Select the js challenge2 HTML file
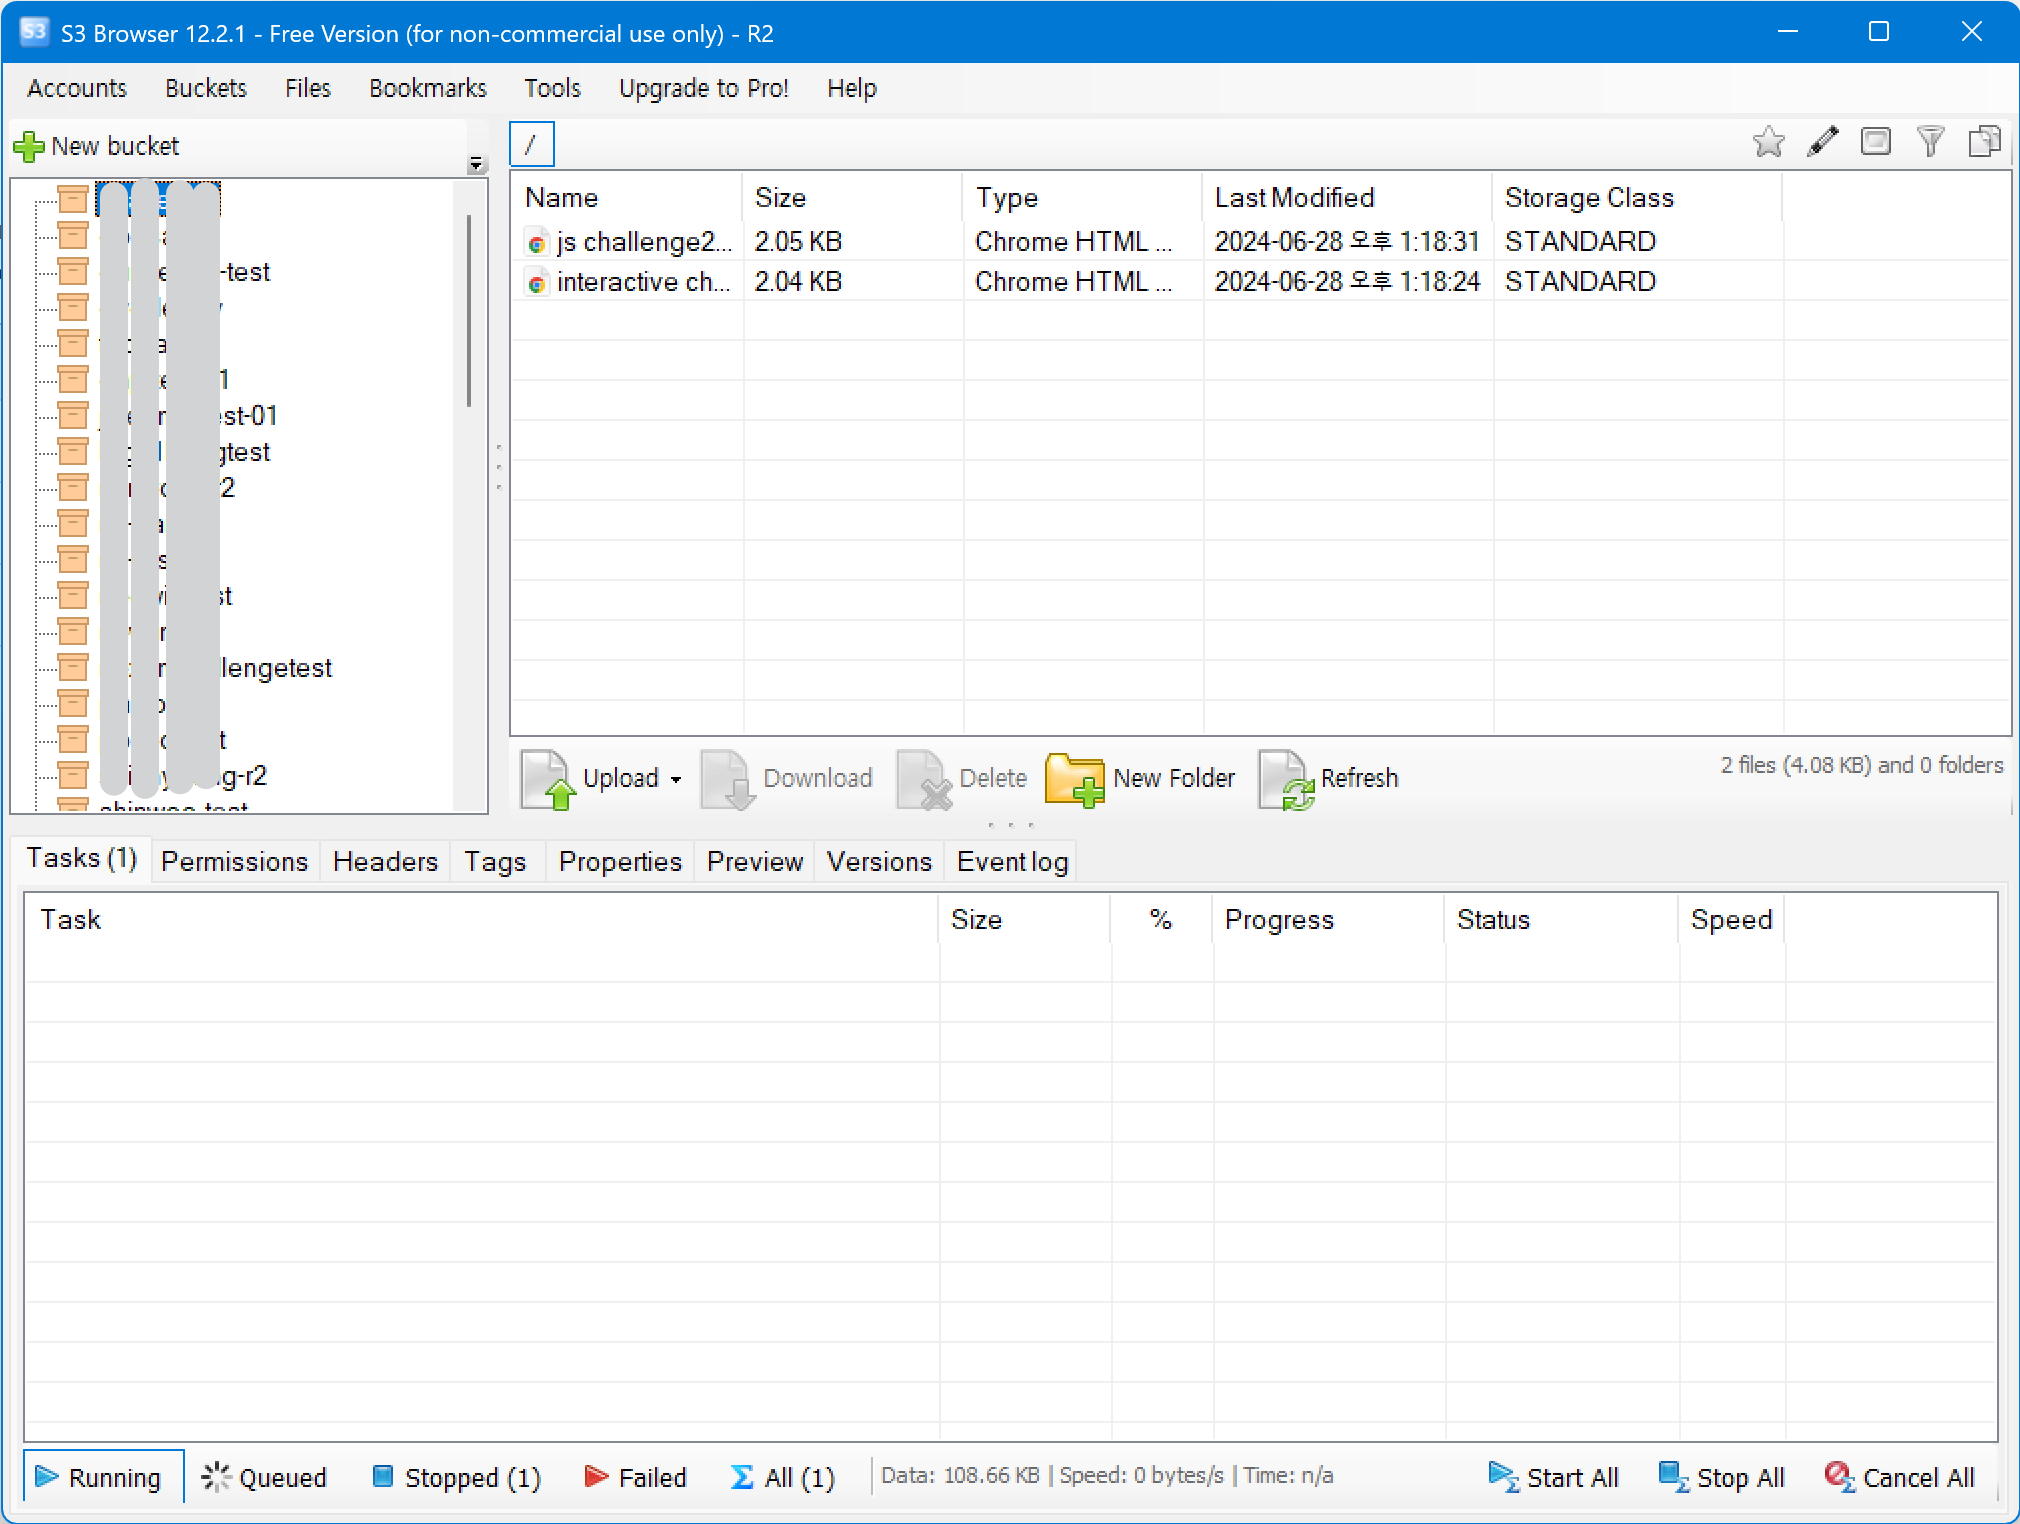2020x1524 pixels. (x=643, y=242)
